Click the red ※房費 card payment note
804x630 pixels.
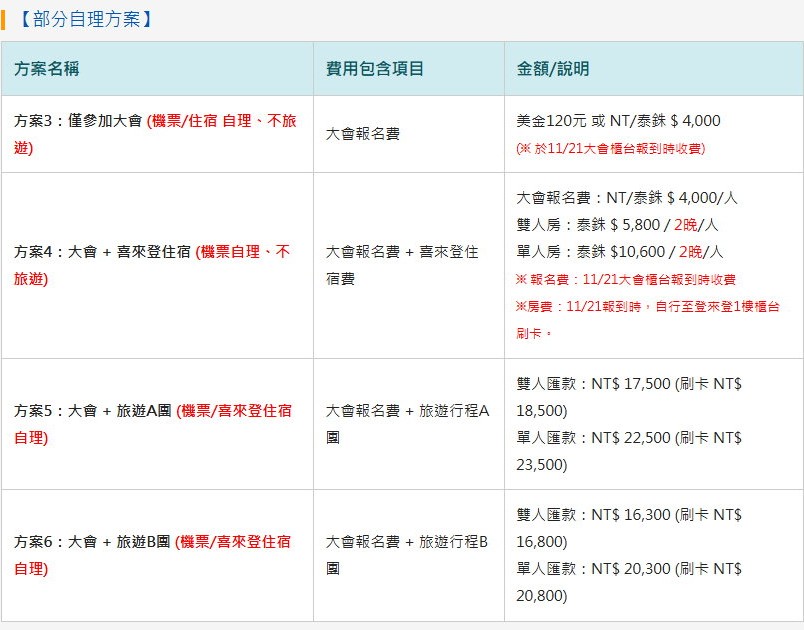[x=646, y=306]
